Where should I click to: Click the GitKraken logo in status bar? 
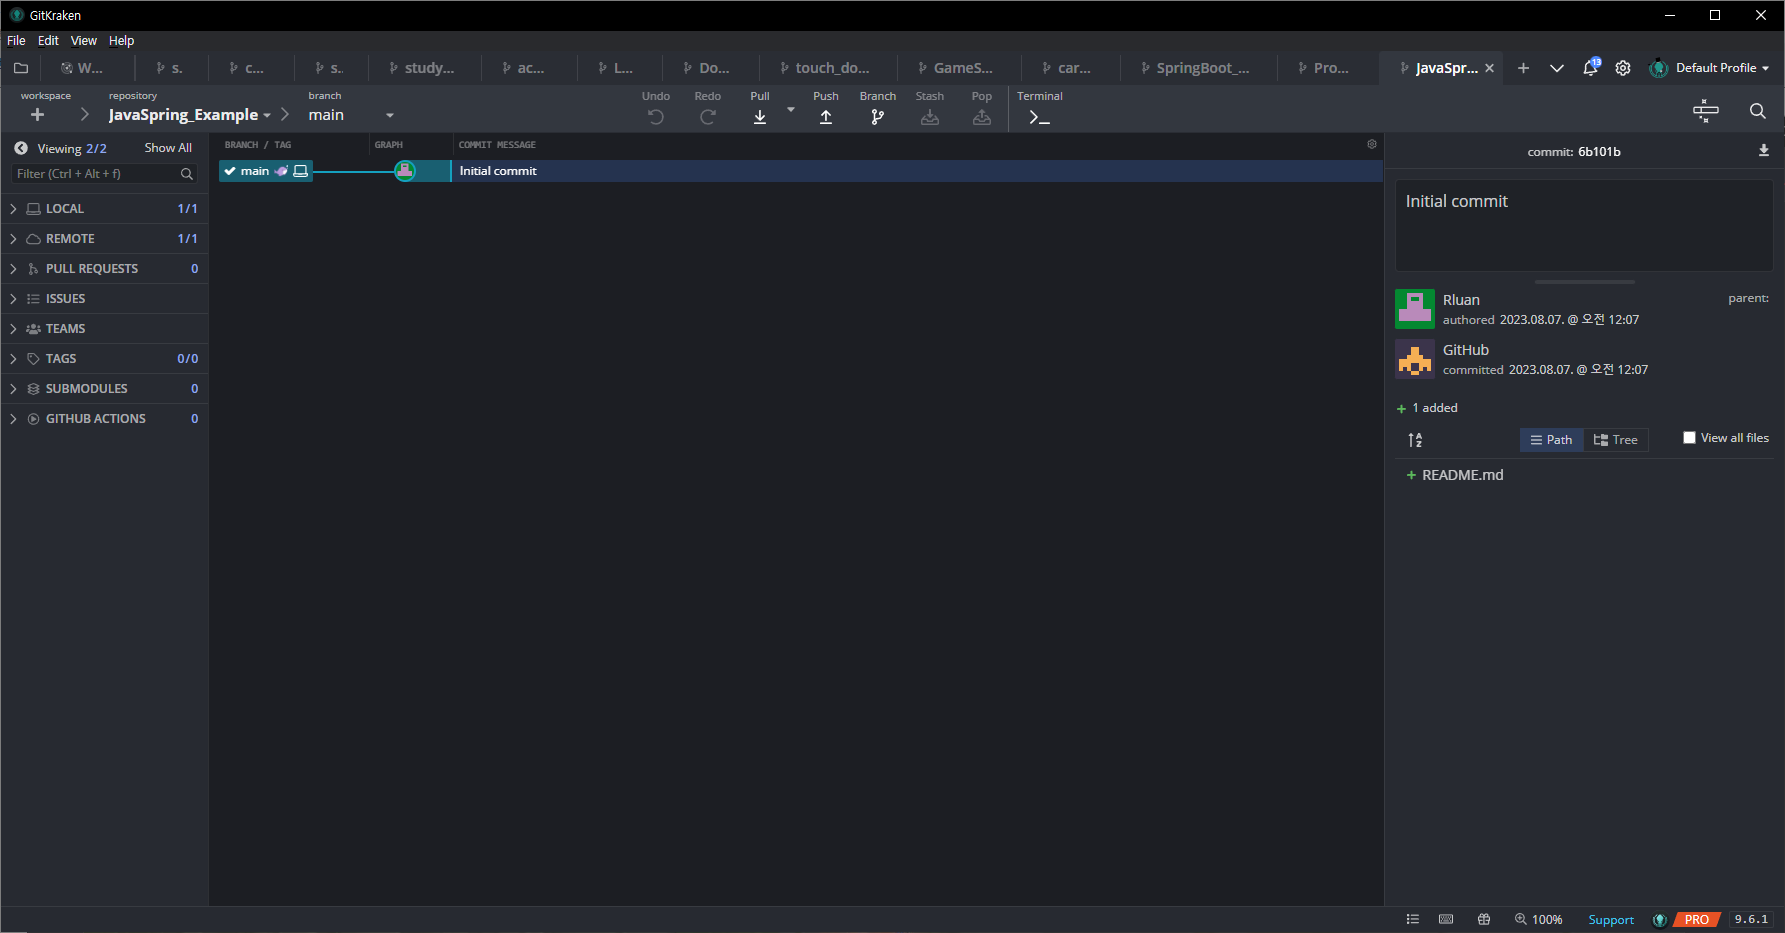tap(1660, 920)
